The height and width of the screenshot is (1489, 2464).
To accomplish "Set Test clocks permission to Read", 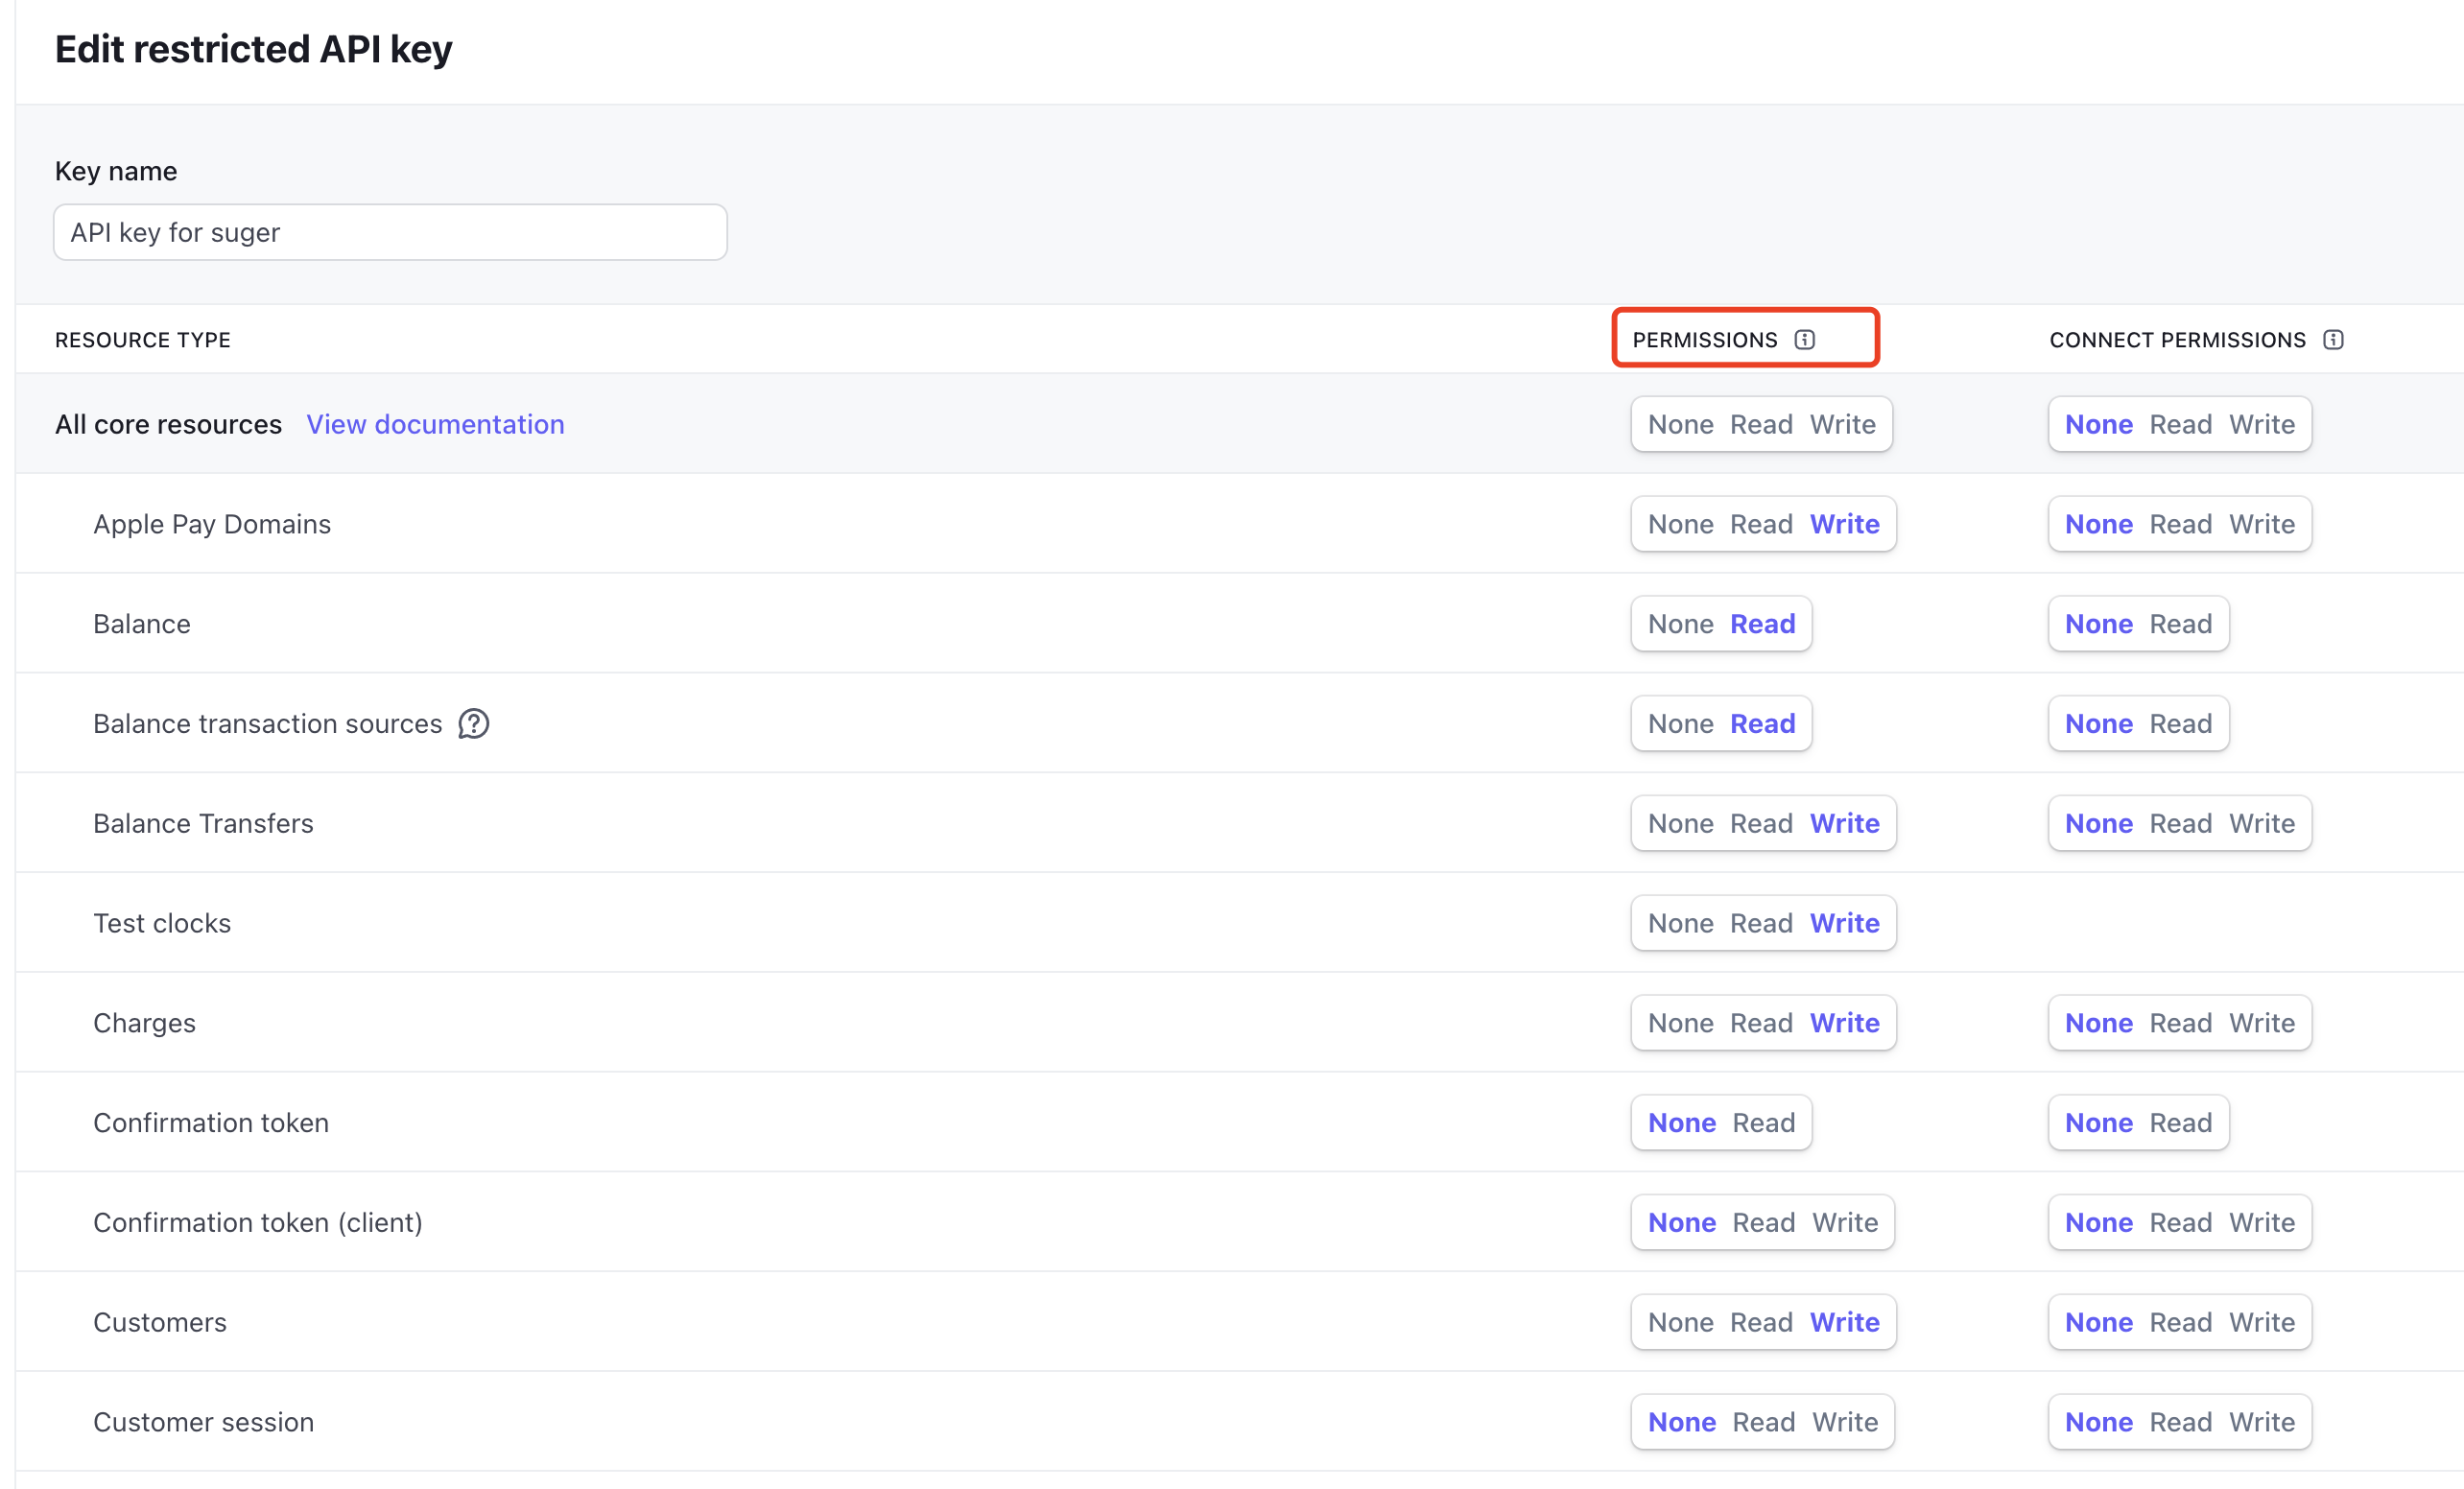I will (1761, 923).
